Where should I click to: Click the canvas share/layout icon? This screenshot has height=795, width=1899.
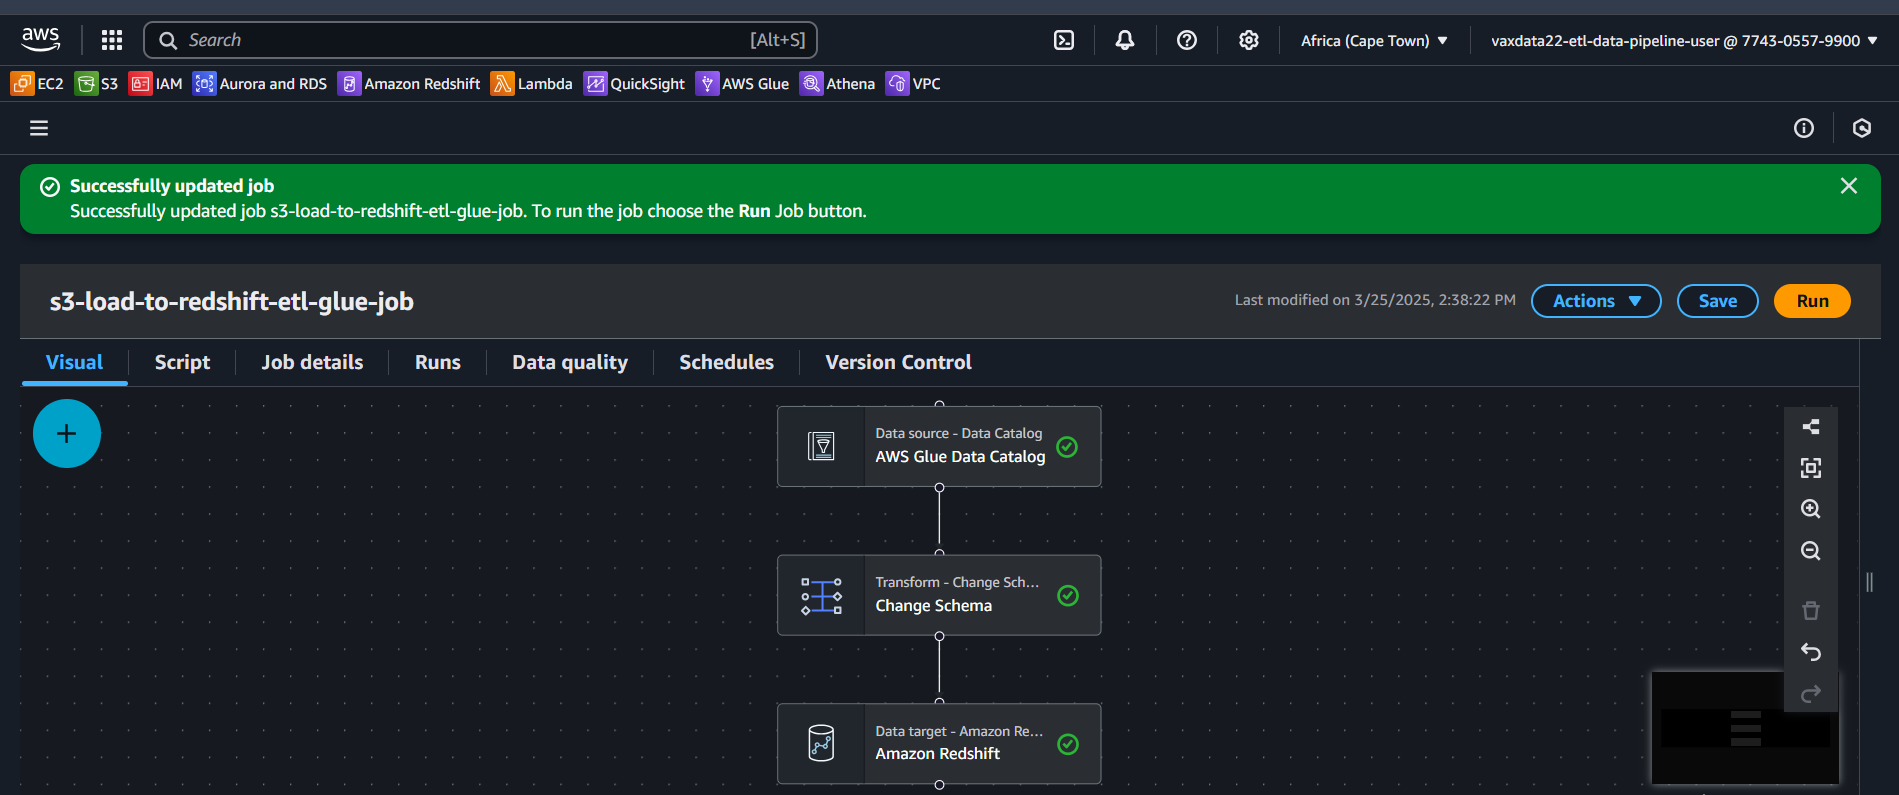(1811, 427)
